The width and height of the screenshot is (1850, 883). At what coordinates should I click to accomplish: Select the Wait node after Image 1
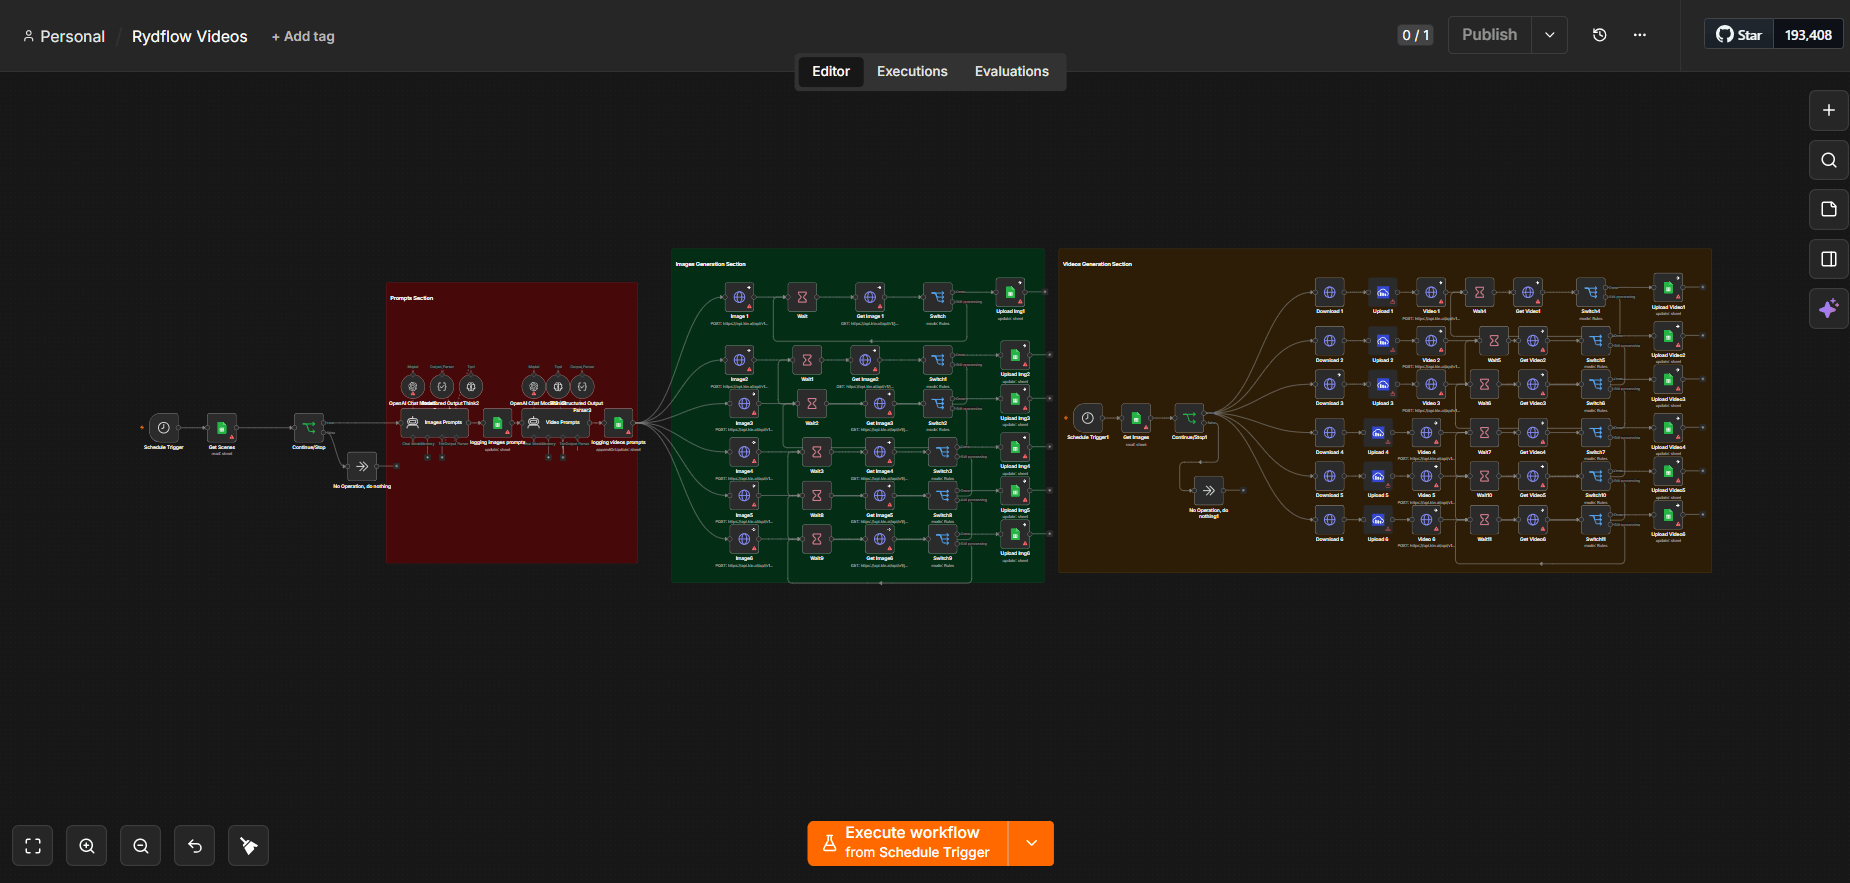click(802, 297)
